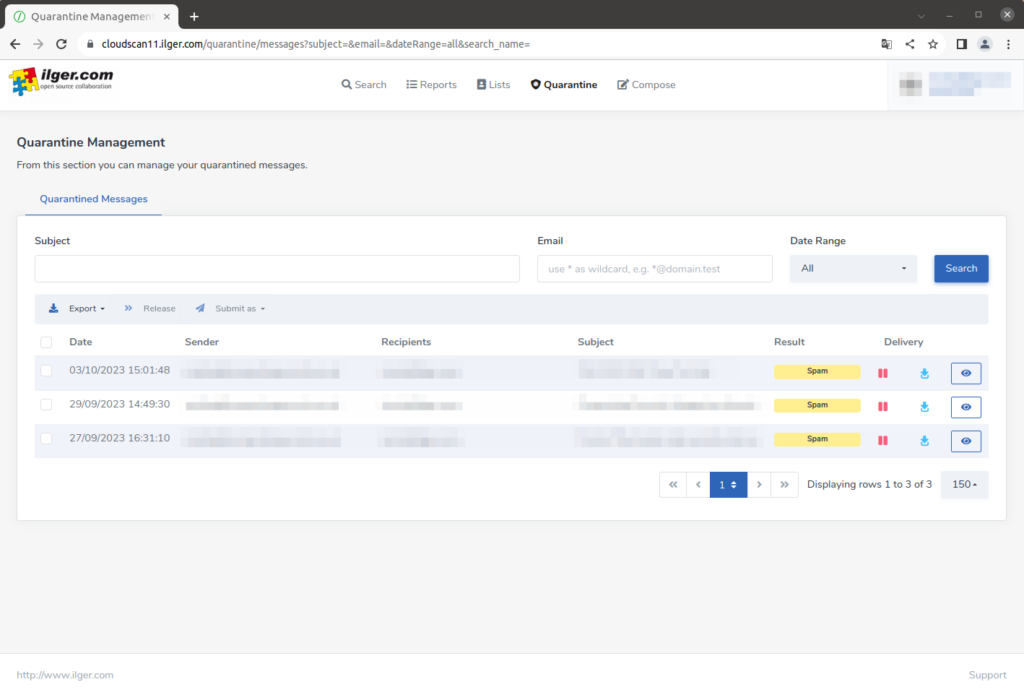Download the 29/09/2023 quarantined message
This screenshot has width=1024, height=695.
924,406
